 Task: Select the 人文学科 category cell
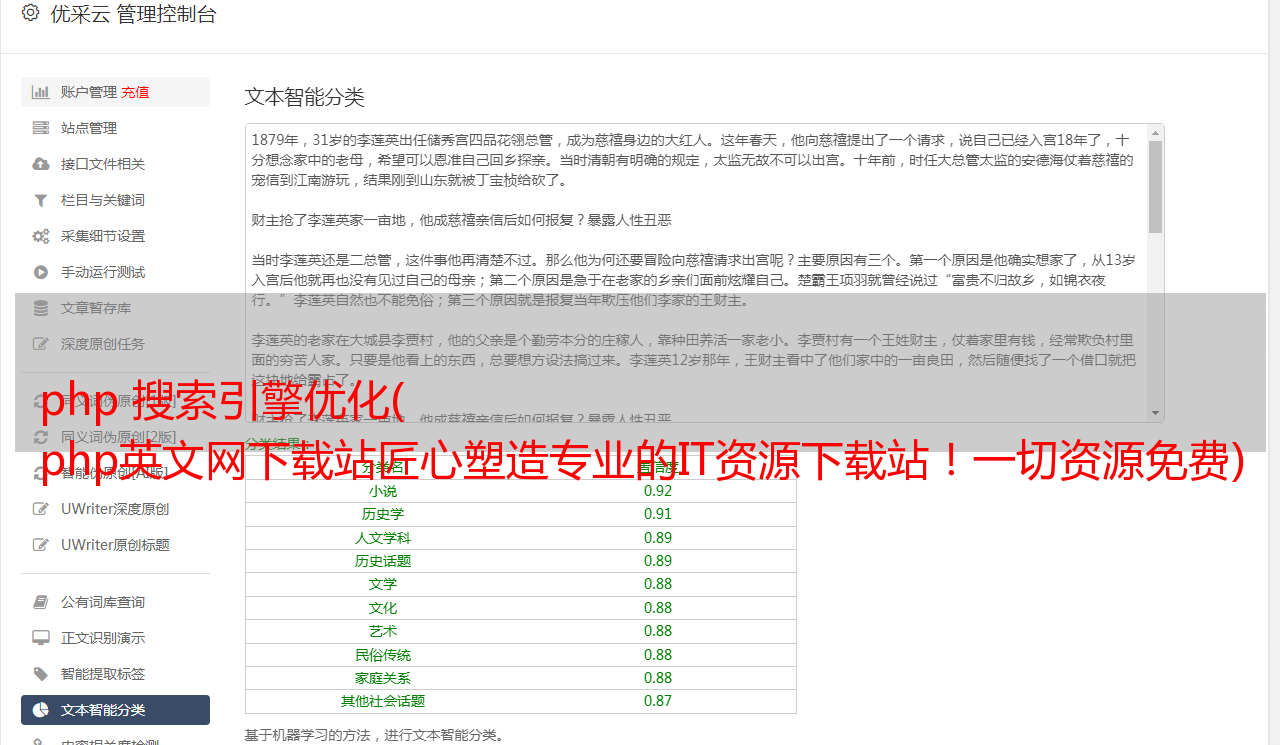(x=383, y=538)
